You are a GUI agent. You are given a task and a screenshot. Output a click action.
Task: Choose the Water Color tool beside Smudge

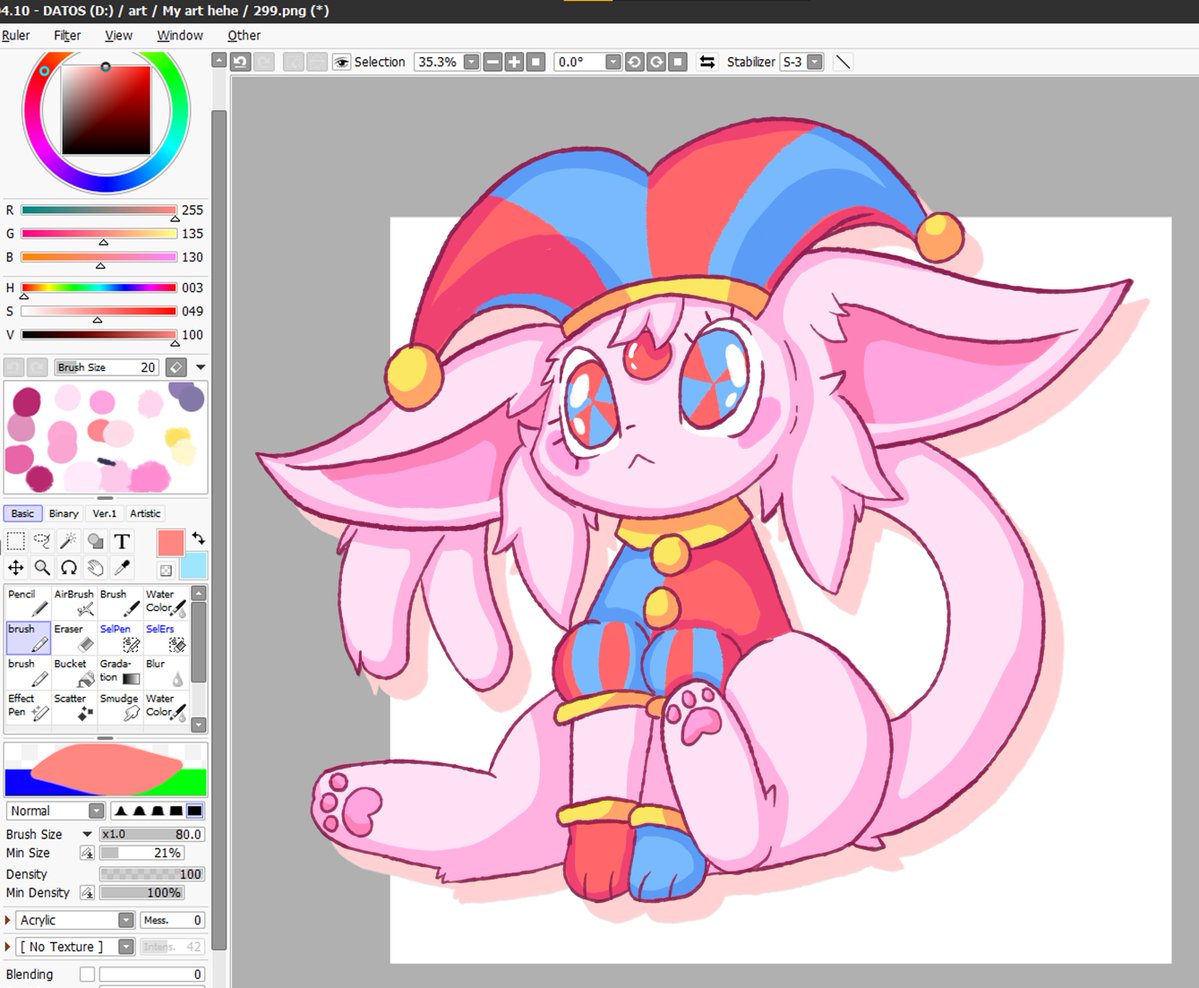[166, 707]
